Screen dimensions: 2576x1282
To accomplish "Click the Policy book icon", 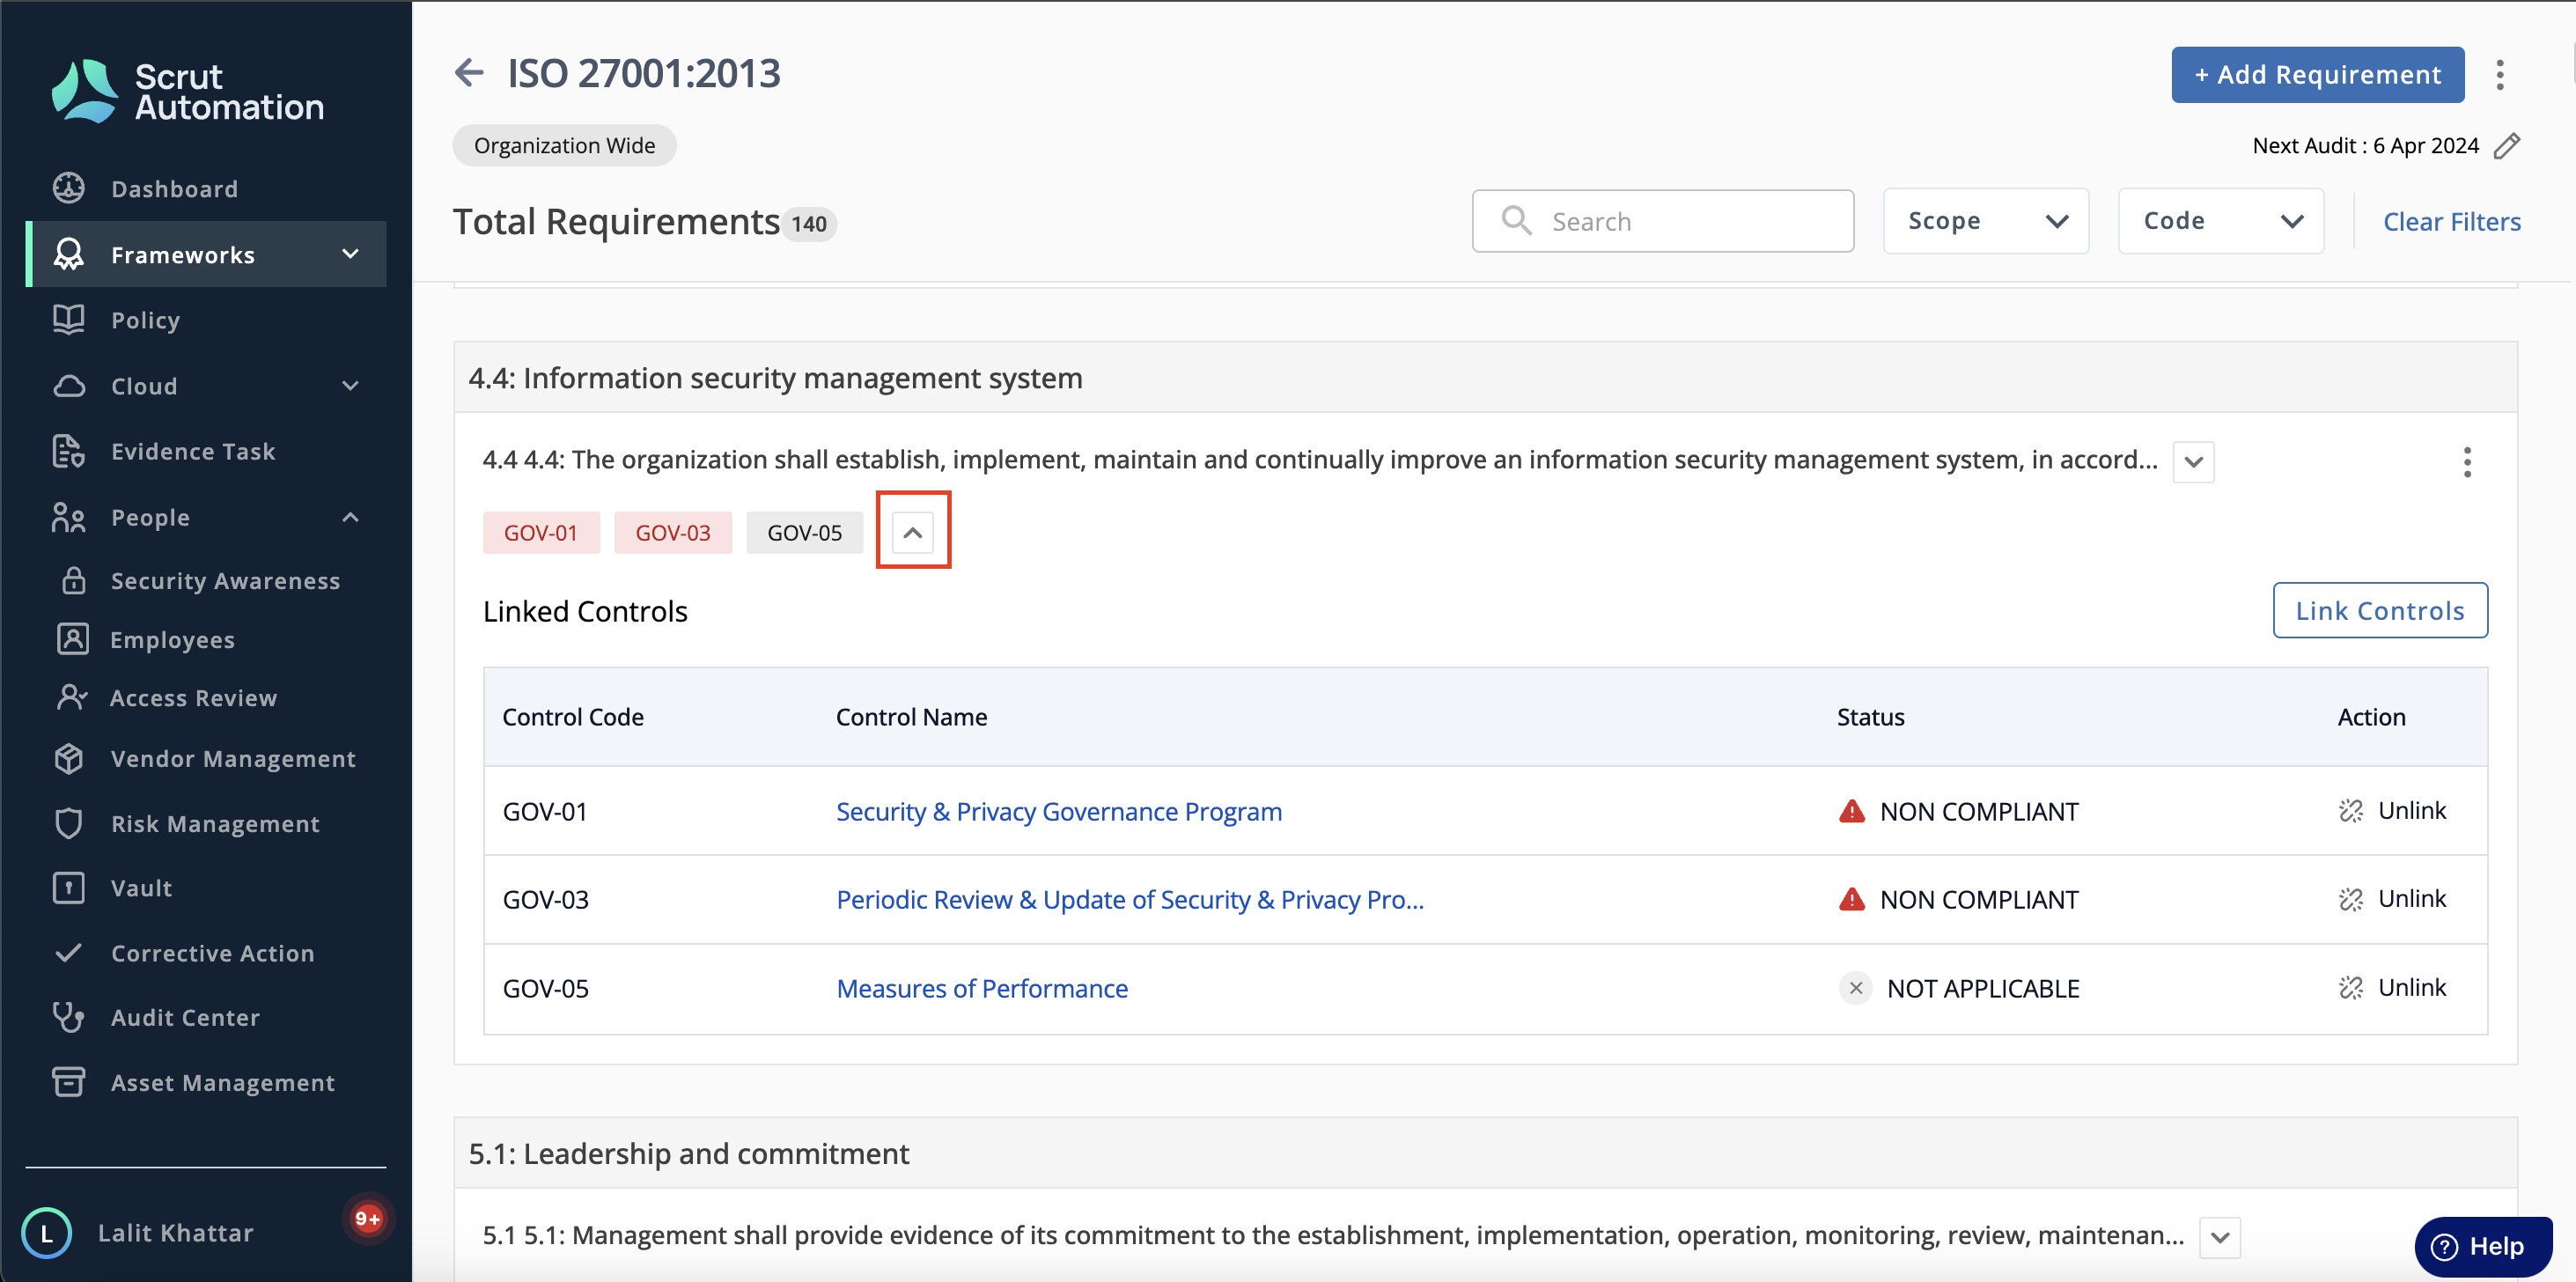I will click(69, 320).
